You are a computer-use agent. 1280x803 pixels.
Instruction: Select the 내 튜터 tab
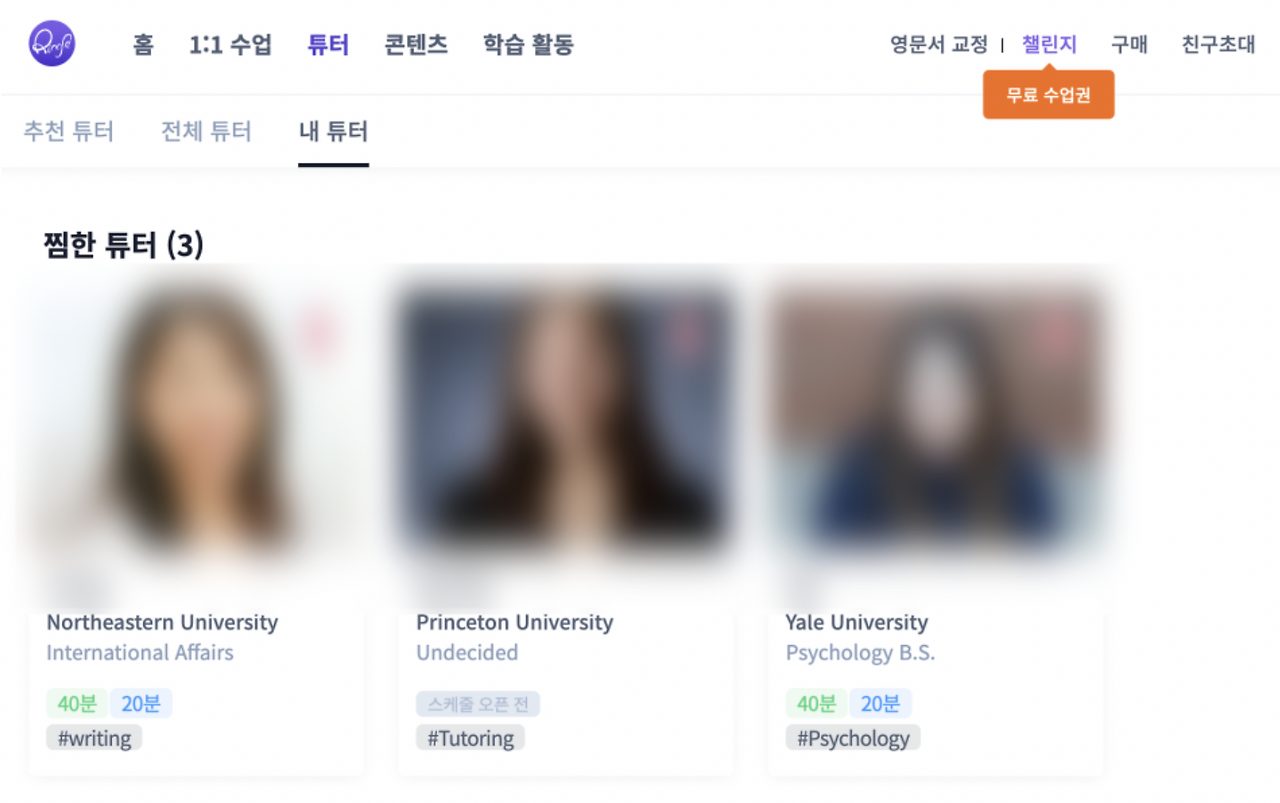click(334, 131)
